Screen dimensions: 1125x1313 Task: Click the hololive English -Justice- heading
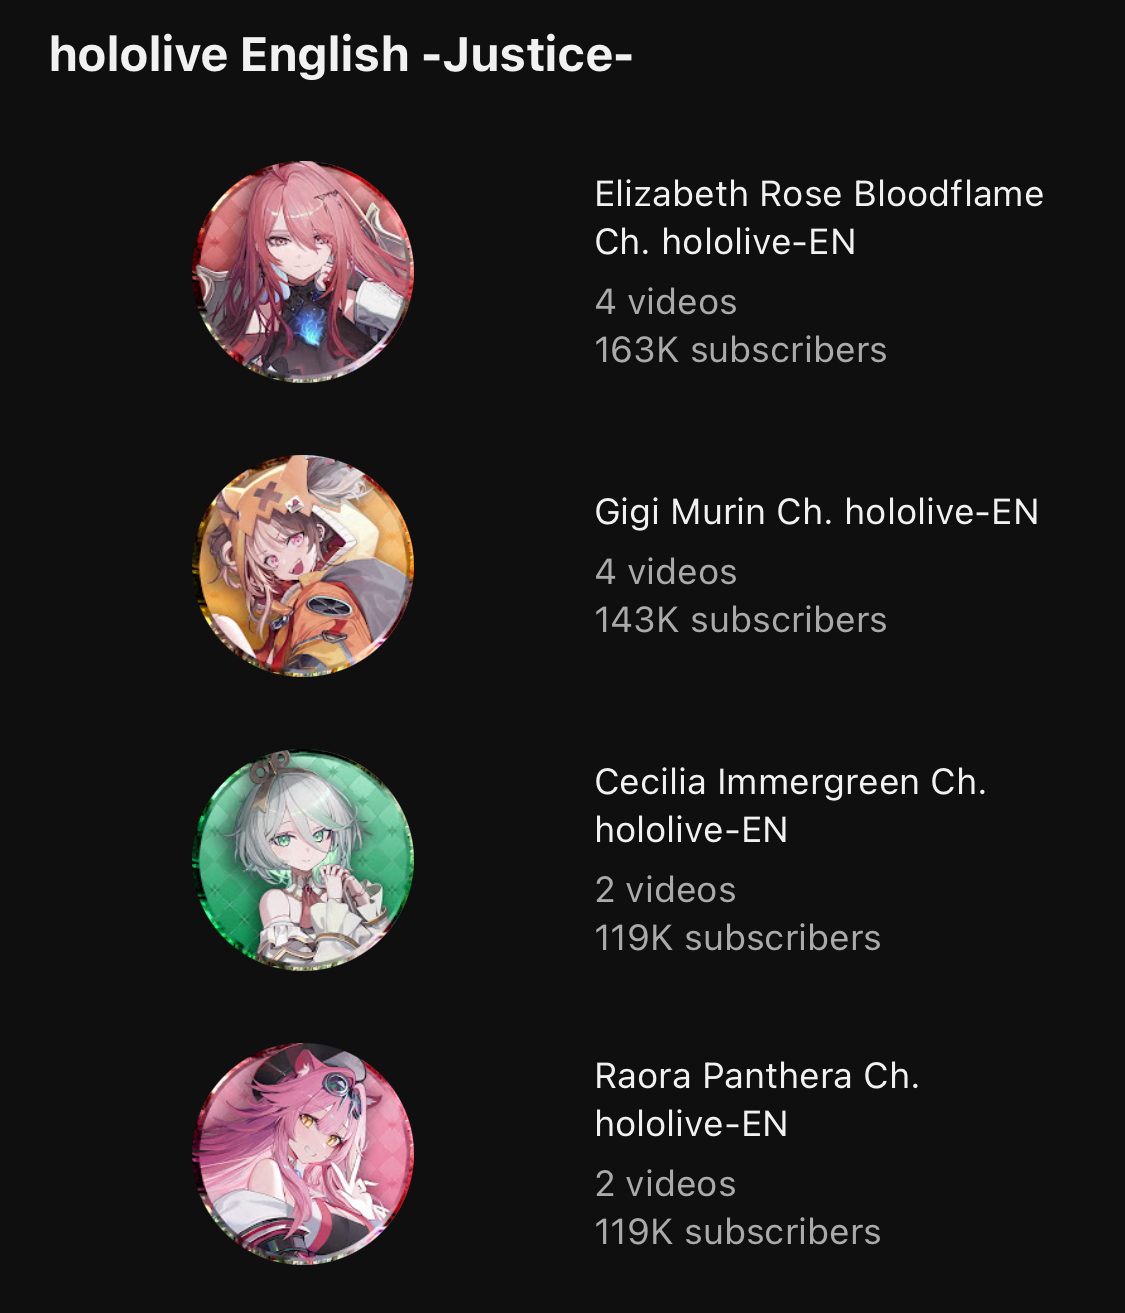341,55
